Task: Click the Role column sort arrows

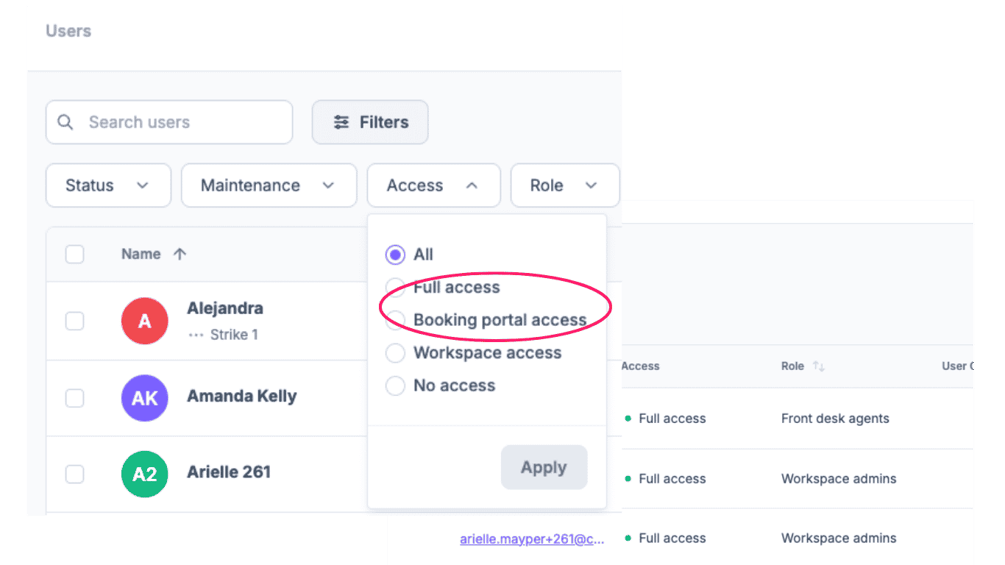Action: click(x=818, y=366)
